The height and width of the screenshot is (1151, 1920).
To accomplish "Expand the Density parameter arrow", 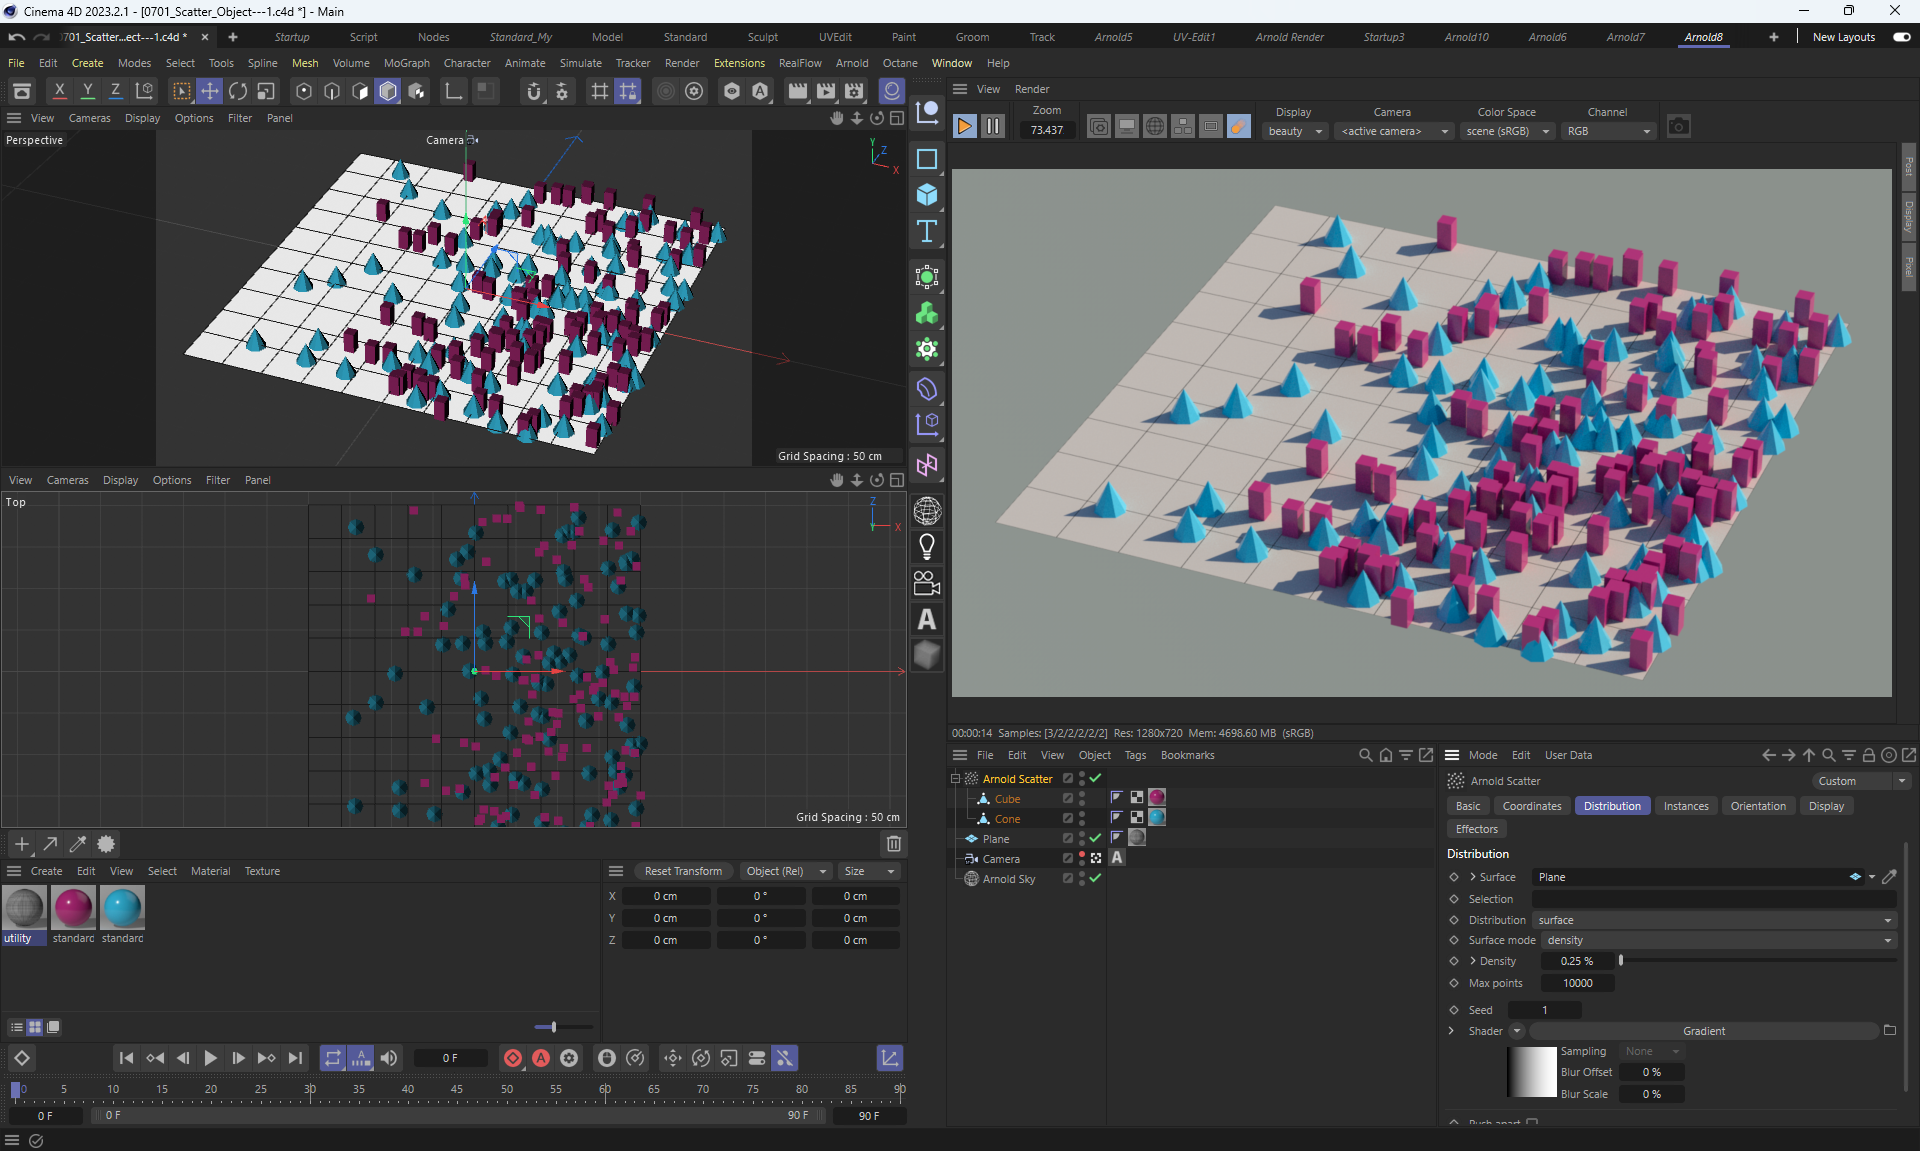I will (1473, 961).
